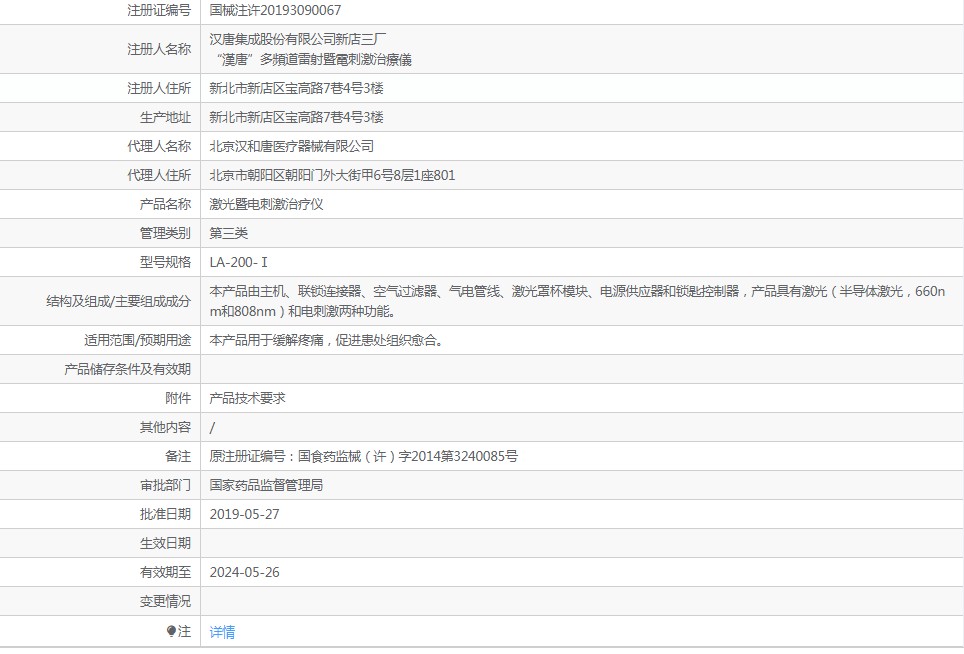This screenshot has height=654, width=964.
Task: Click the 备注 label
Action: (x=178, y=456)
